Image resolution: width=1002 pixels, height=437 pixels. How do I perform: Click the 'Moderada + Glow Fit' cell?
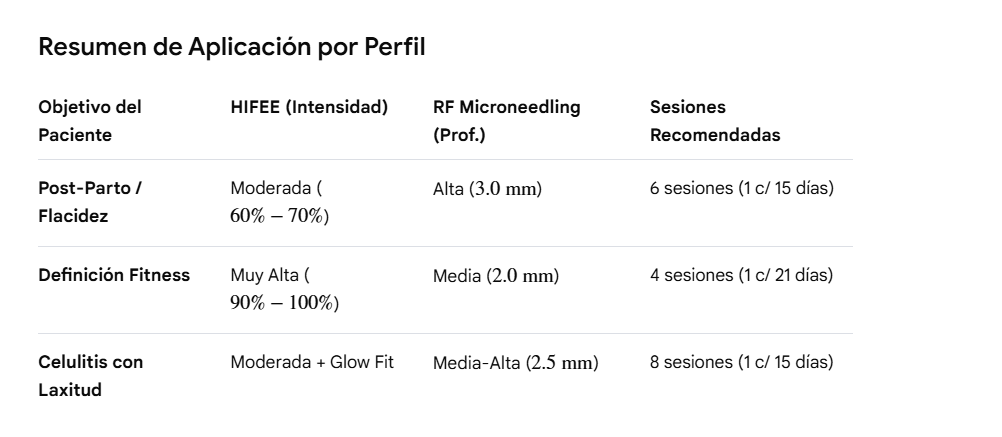(x=312, y=362)
